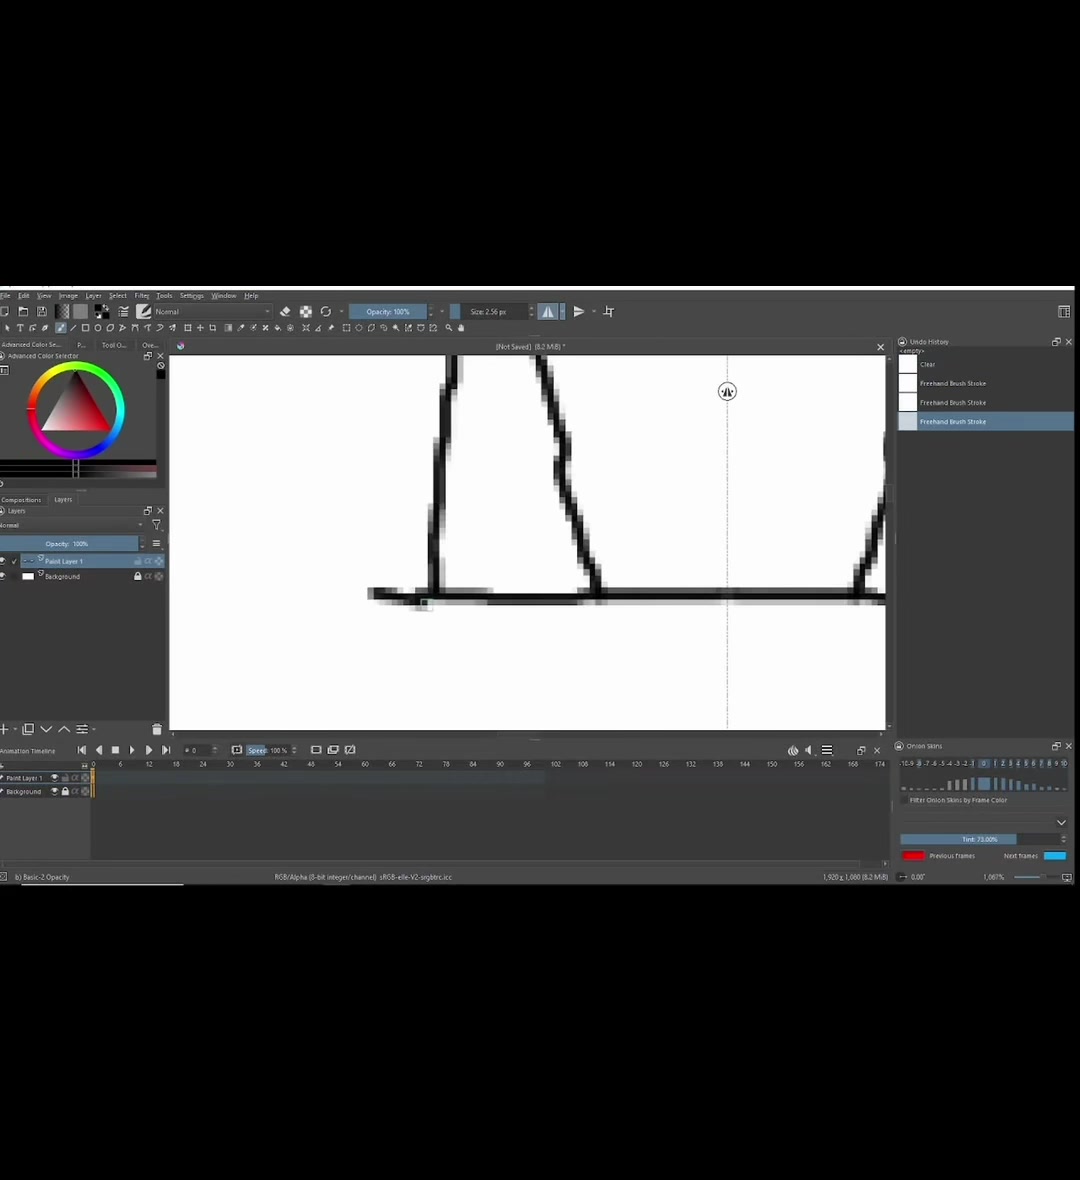Select the Text tool in the toolbox
1080x1180 pixels.
[20, 328]
